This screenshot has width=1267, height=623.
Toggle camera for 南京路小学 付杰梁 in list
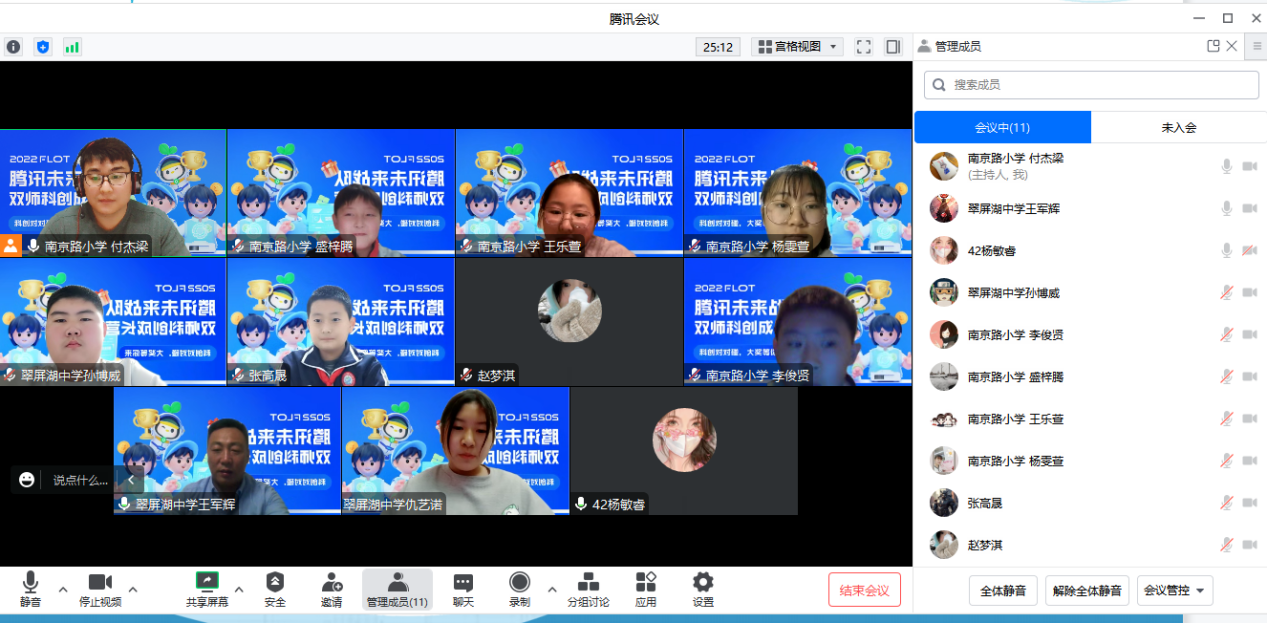pos(1249,166)
